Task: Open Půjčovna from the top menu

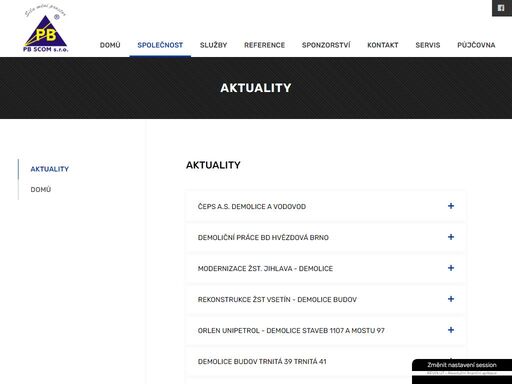Action: click(x=476, y=45)
